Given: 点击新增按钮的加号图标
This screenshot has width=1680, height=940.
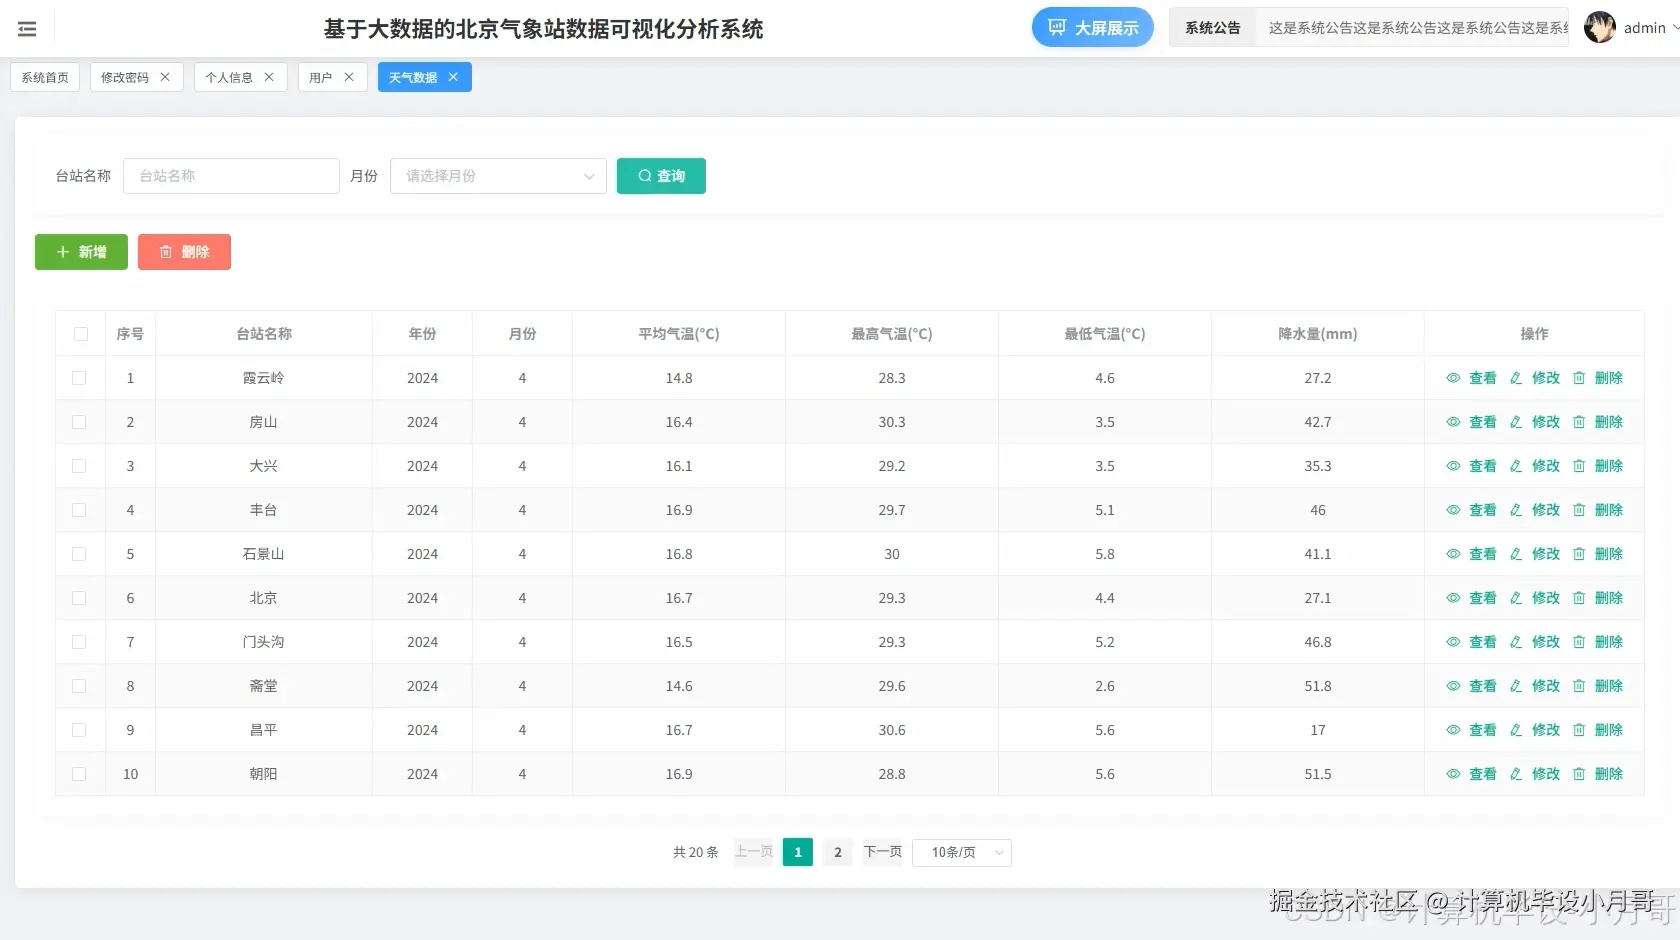Looking at the screenshot, I should click(62, 252).
